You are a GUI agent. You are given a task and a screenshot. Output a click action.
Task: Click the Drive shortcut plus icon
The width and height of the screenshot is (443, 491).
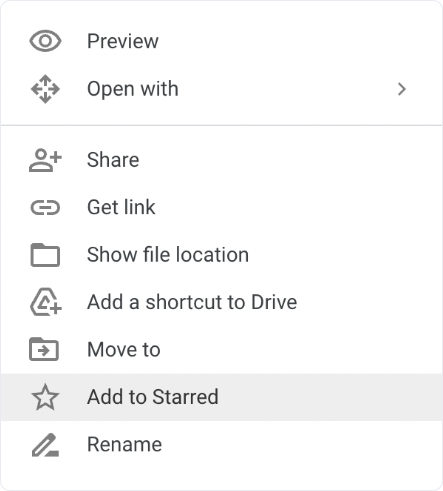pyautogui.click(x=46, y=302)
